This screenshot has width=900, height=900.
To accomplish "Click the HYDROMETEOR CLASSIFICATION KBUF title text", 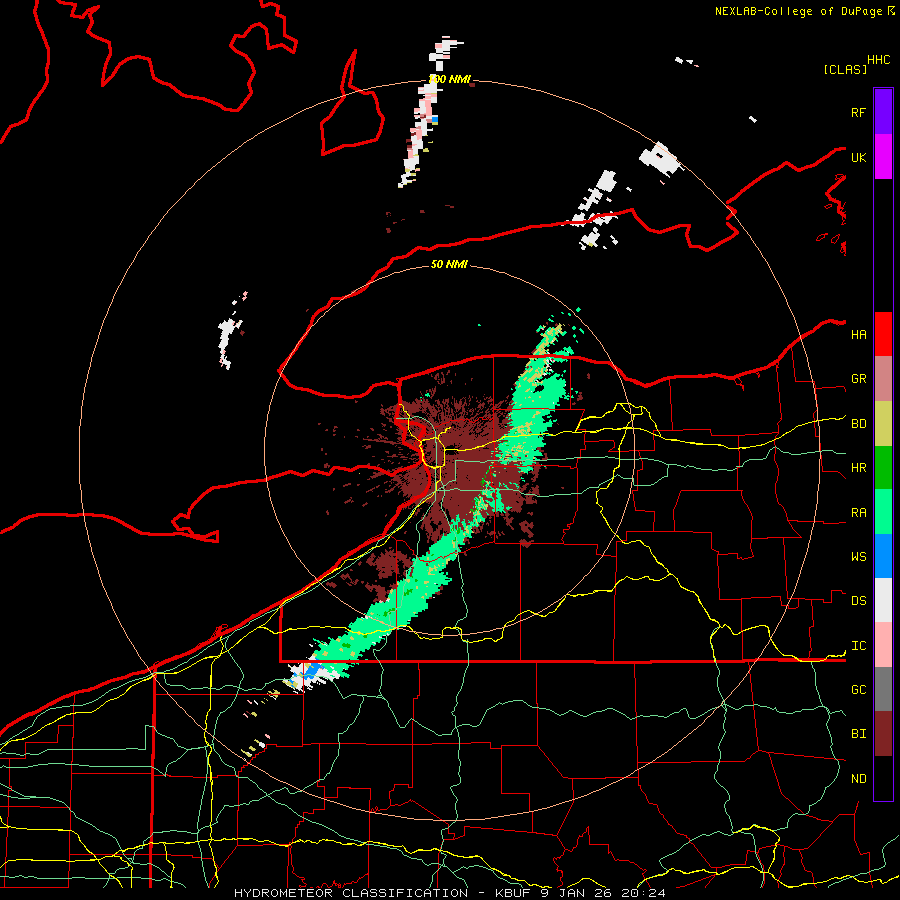I will click(x=449, y=893).
